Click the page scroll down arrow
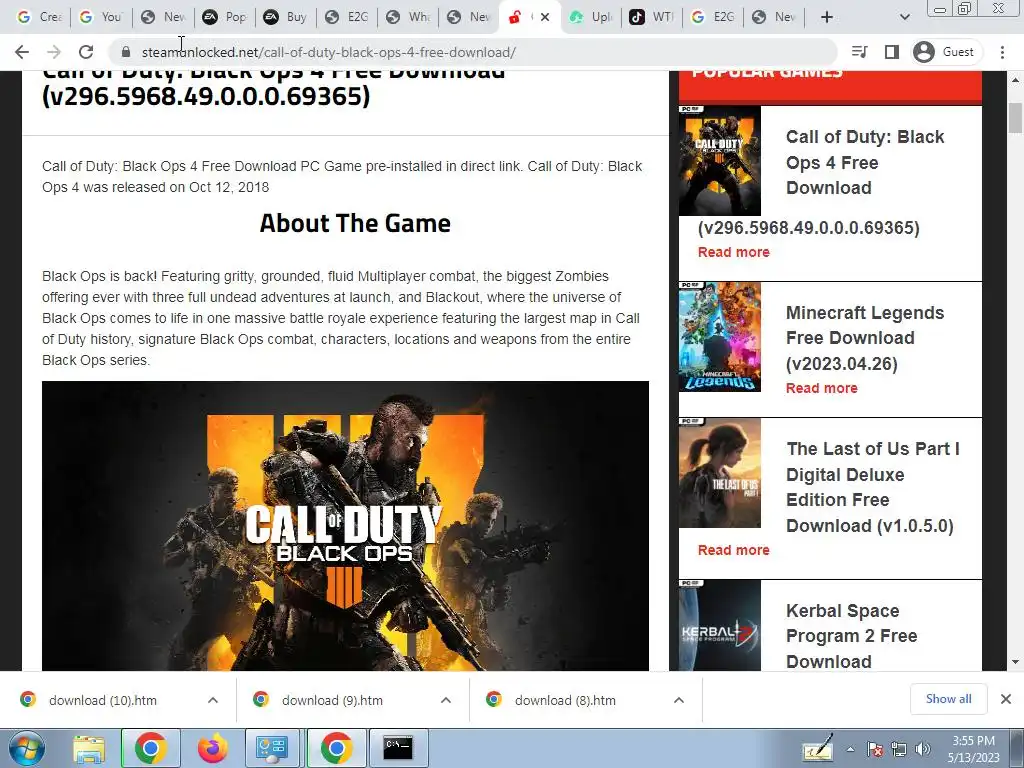 coord(1016,662)
